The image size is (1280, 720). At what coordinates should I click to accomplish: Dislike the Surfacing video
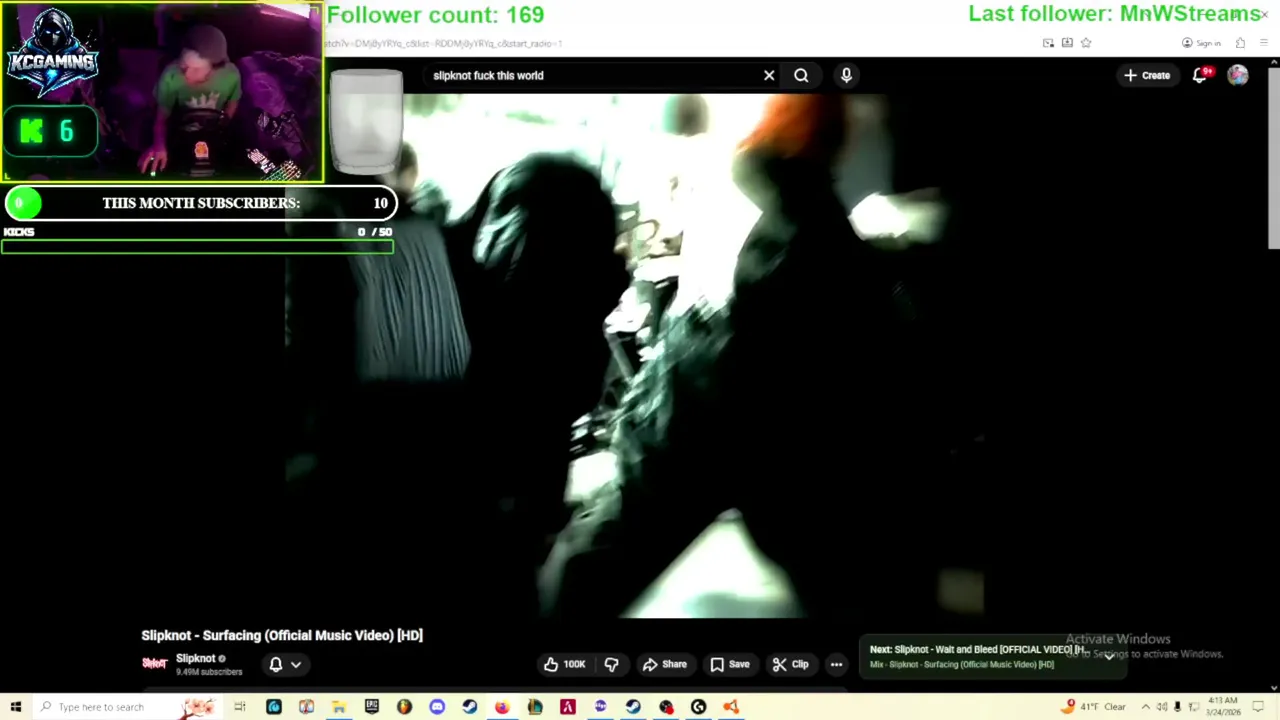[611, 664]
